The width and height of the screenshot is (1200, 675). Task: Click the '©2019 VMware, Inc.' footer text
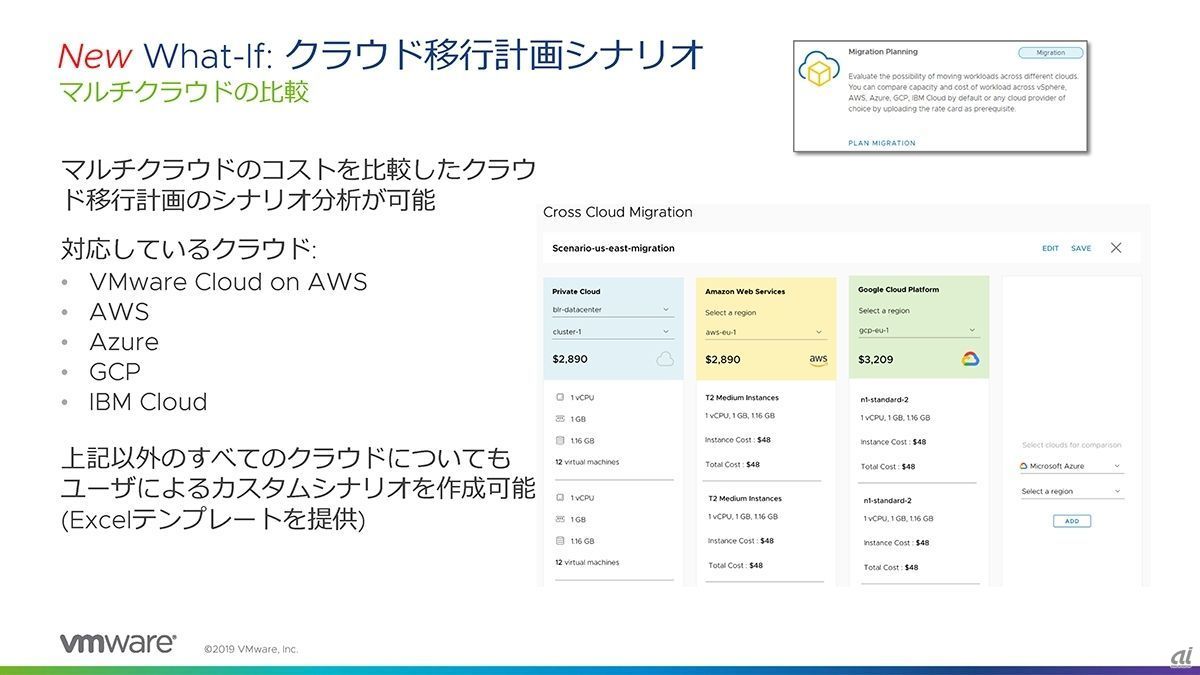click(x=250, y=649)
